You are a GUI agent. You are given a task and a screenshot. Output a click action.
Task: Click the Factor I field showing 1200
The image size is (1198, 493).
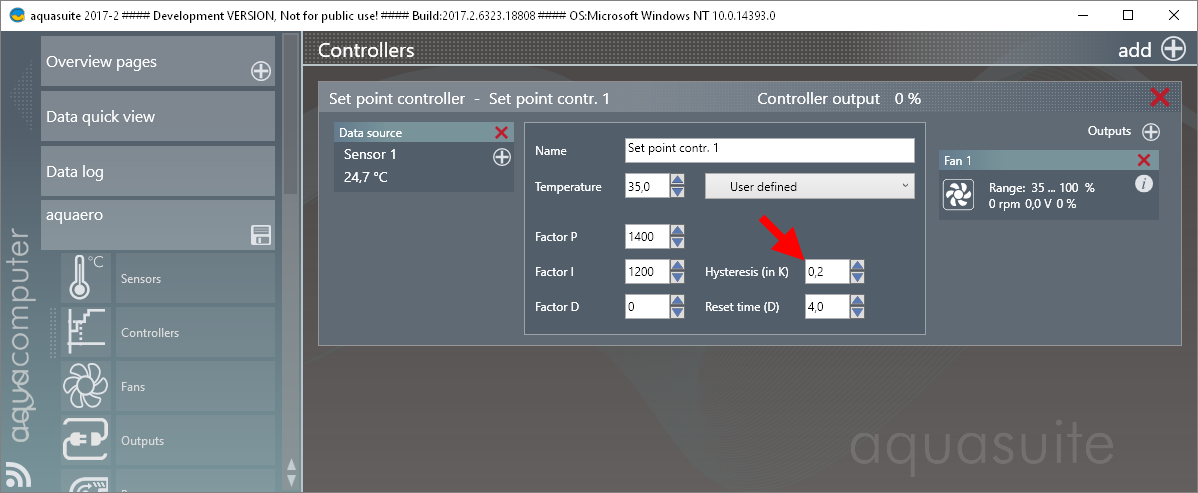[x=646, y=271]
